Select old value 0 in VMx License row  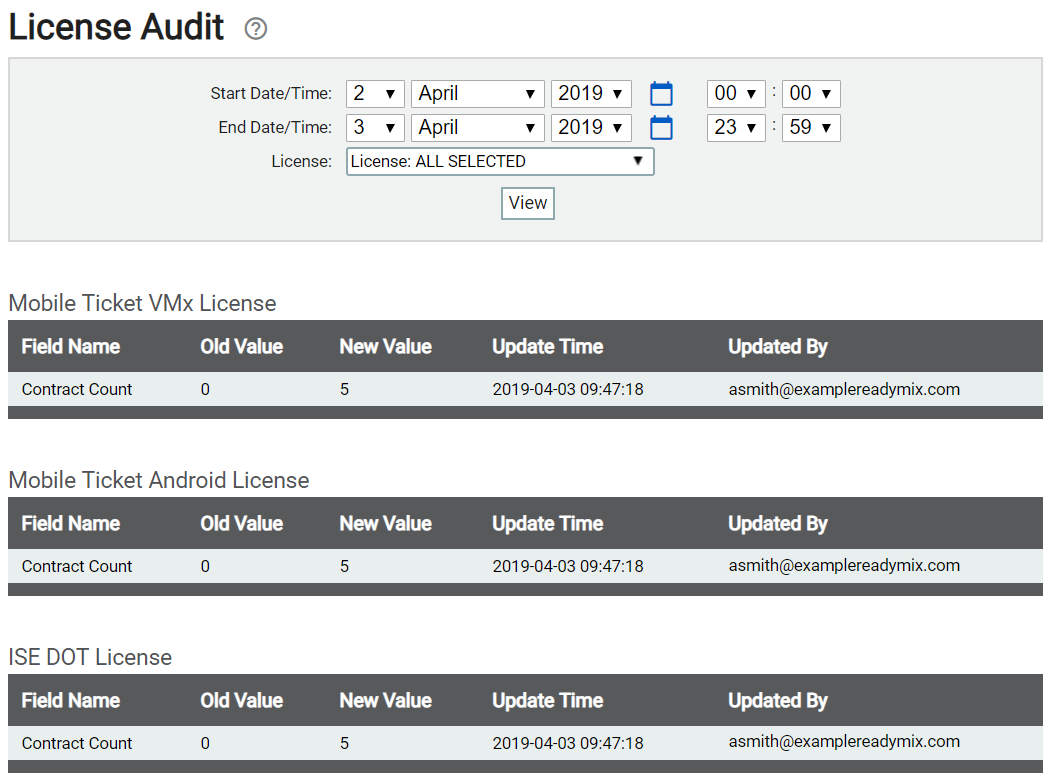point(205,389)
